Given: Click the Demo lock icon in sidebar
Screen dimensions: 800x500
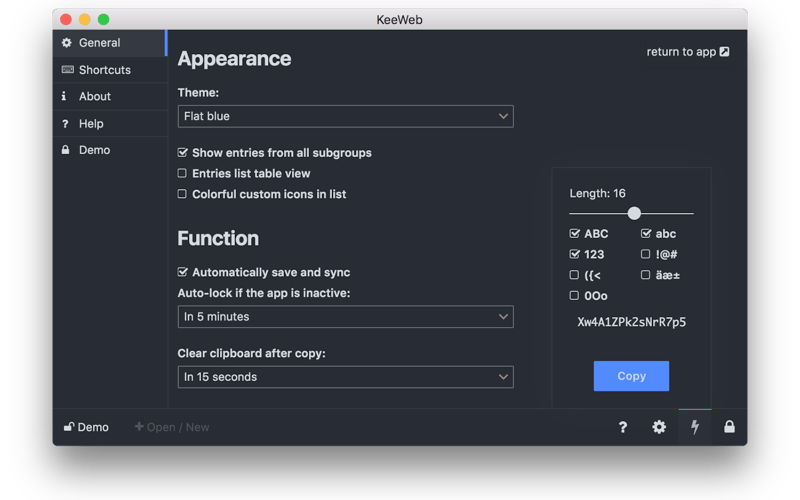Looking at the screenshot, I should tap(65, 150).
